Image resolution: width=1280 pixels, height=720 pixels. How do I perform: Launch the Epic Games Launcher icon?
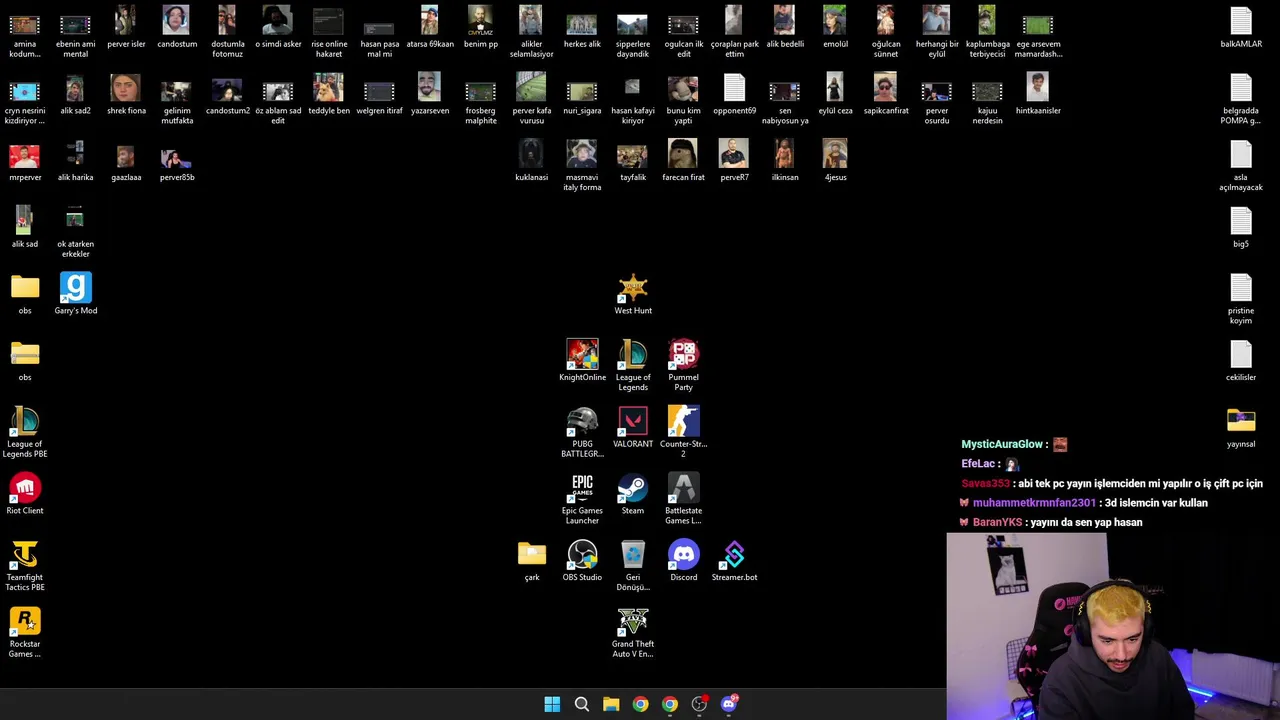[582, 499]
